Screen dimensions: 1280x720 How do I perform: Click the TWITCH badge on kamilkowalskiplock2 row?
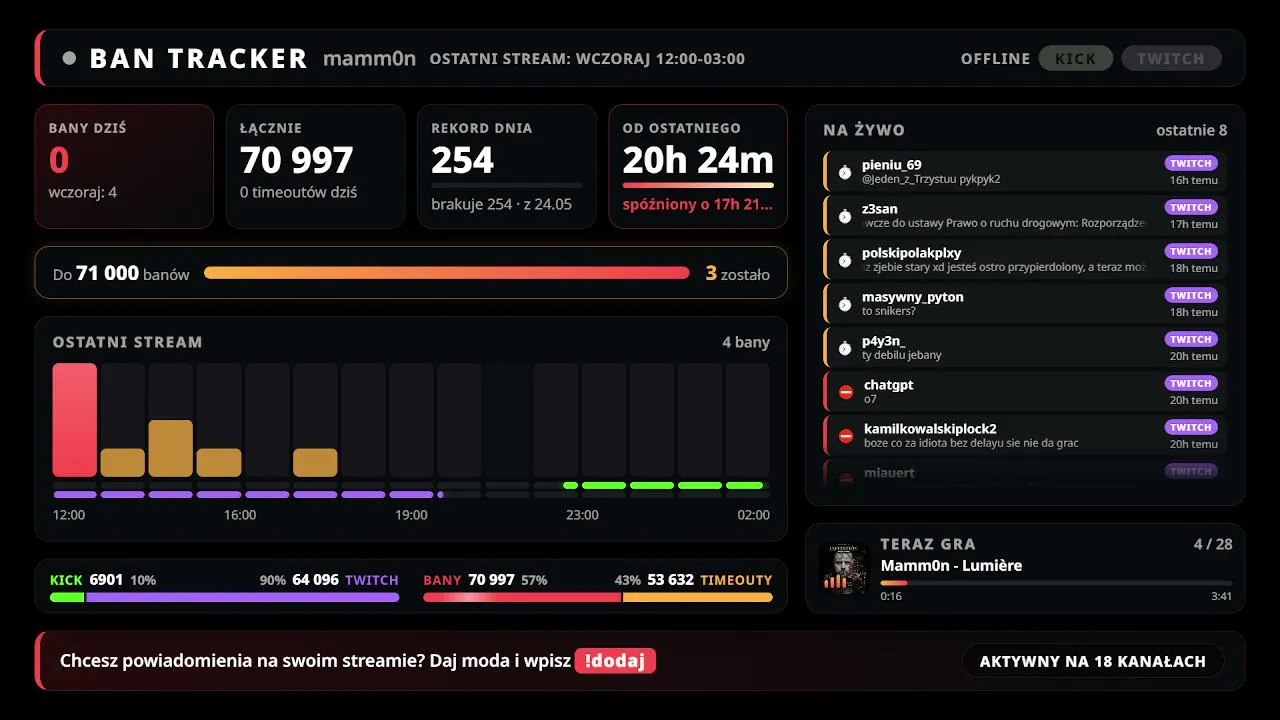click(1191, 427)
